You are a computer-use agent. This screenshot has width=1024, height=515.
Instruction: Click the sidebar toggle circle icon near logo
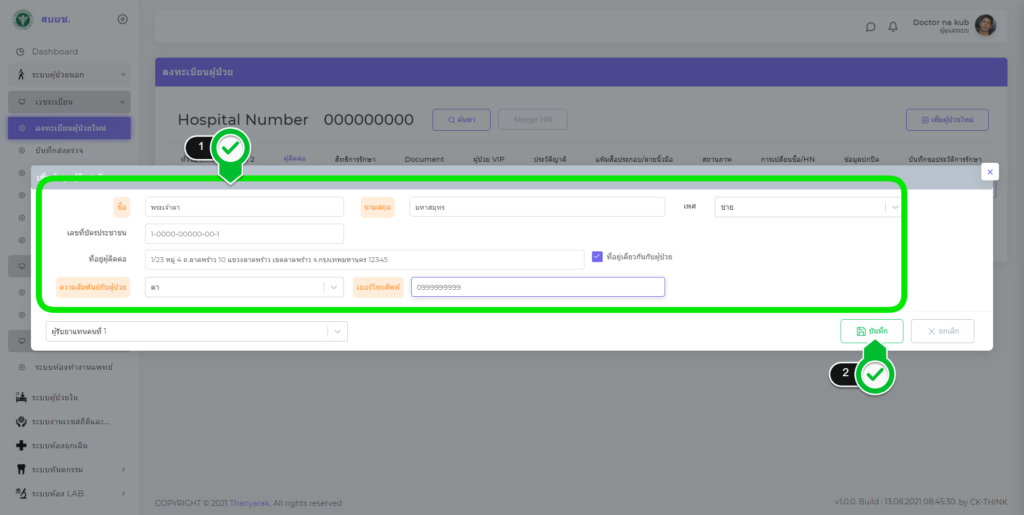click(122, 19)
